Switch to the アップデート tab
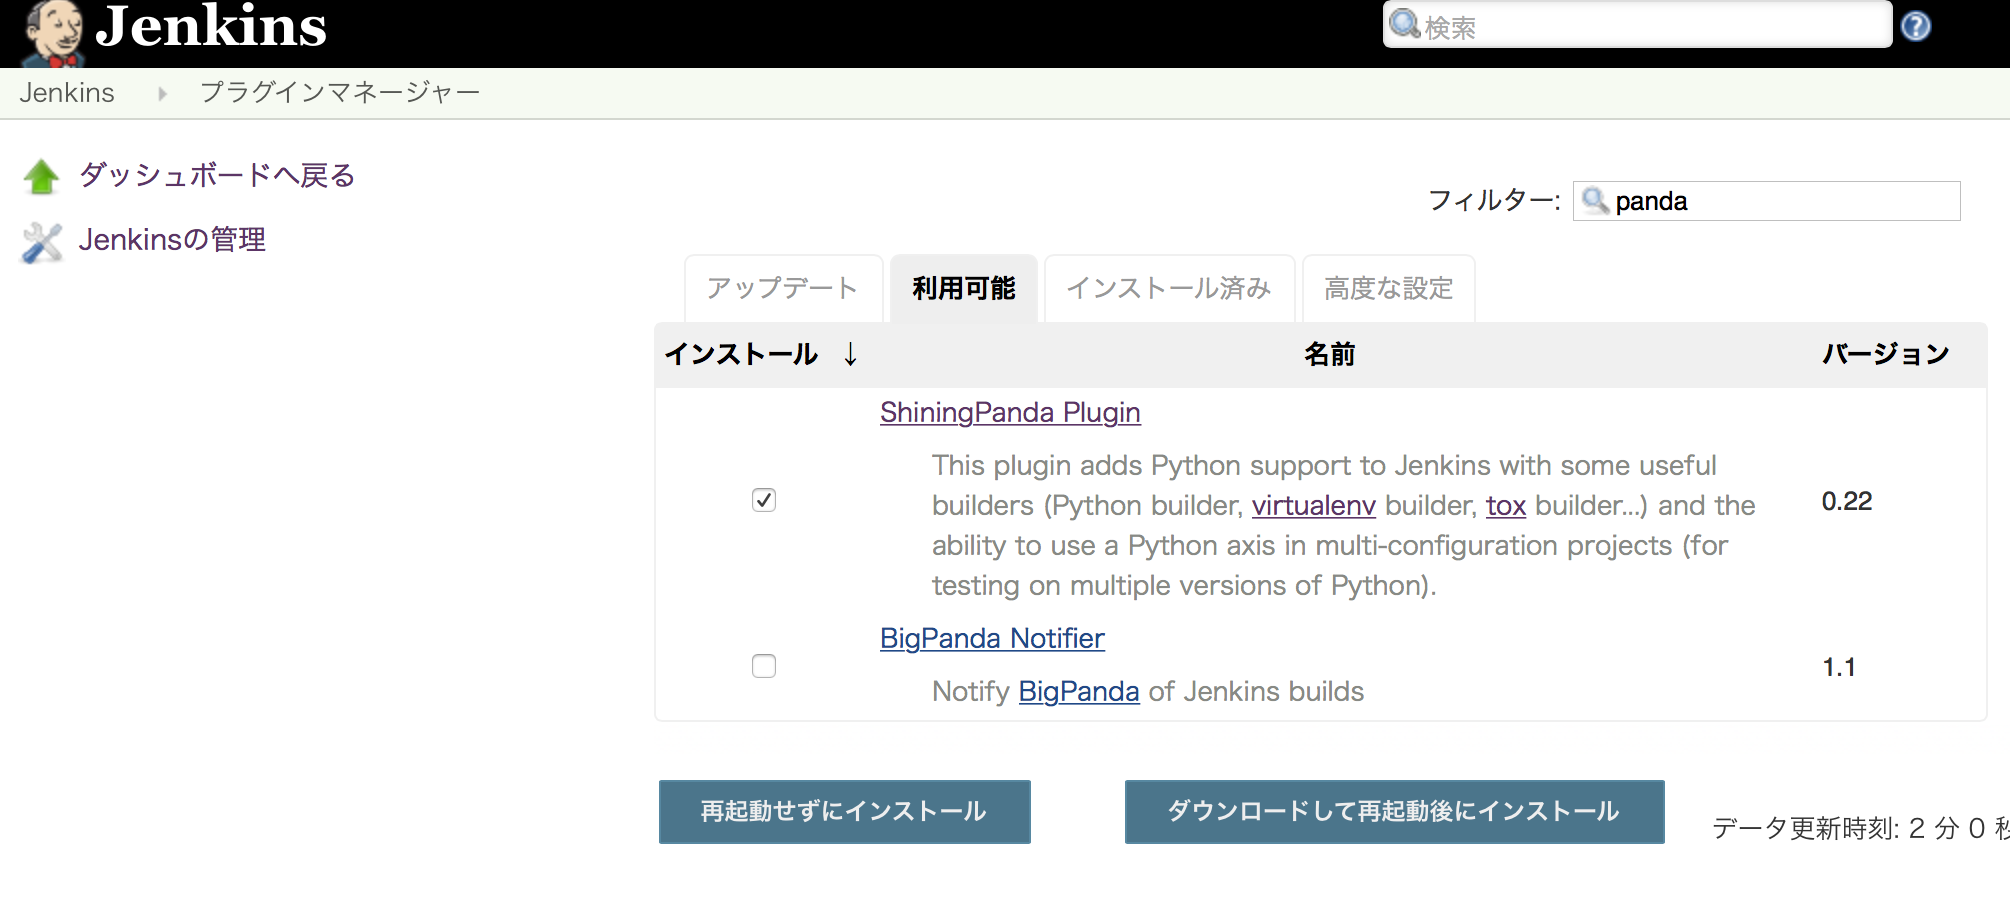2010x922 pixels. (781, 288)
